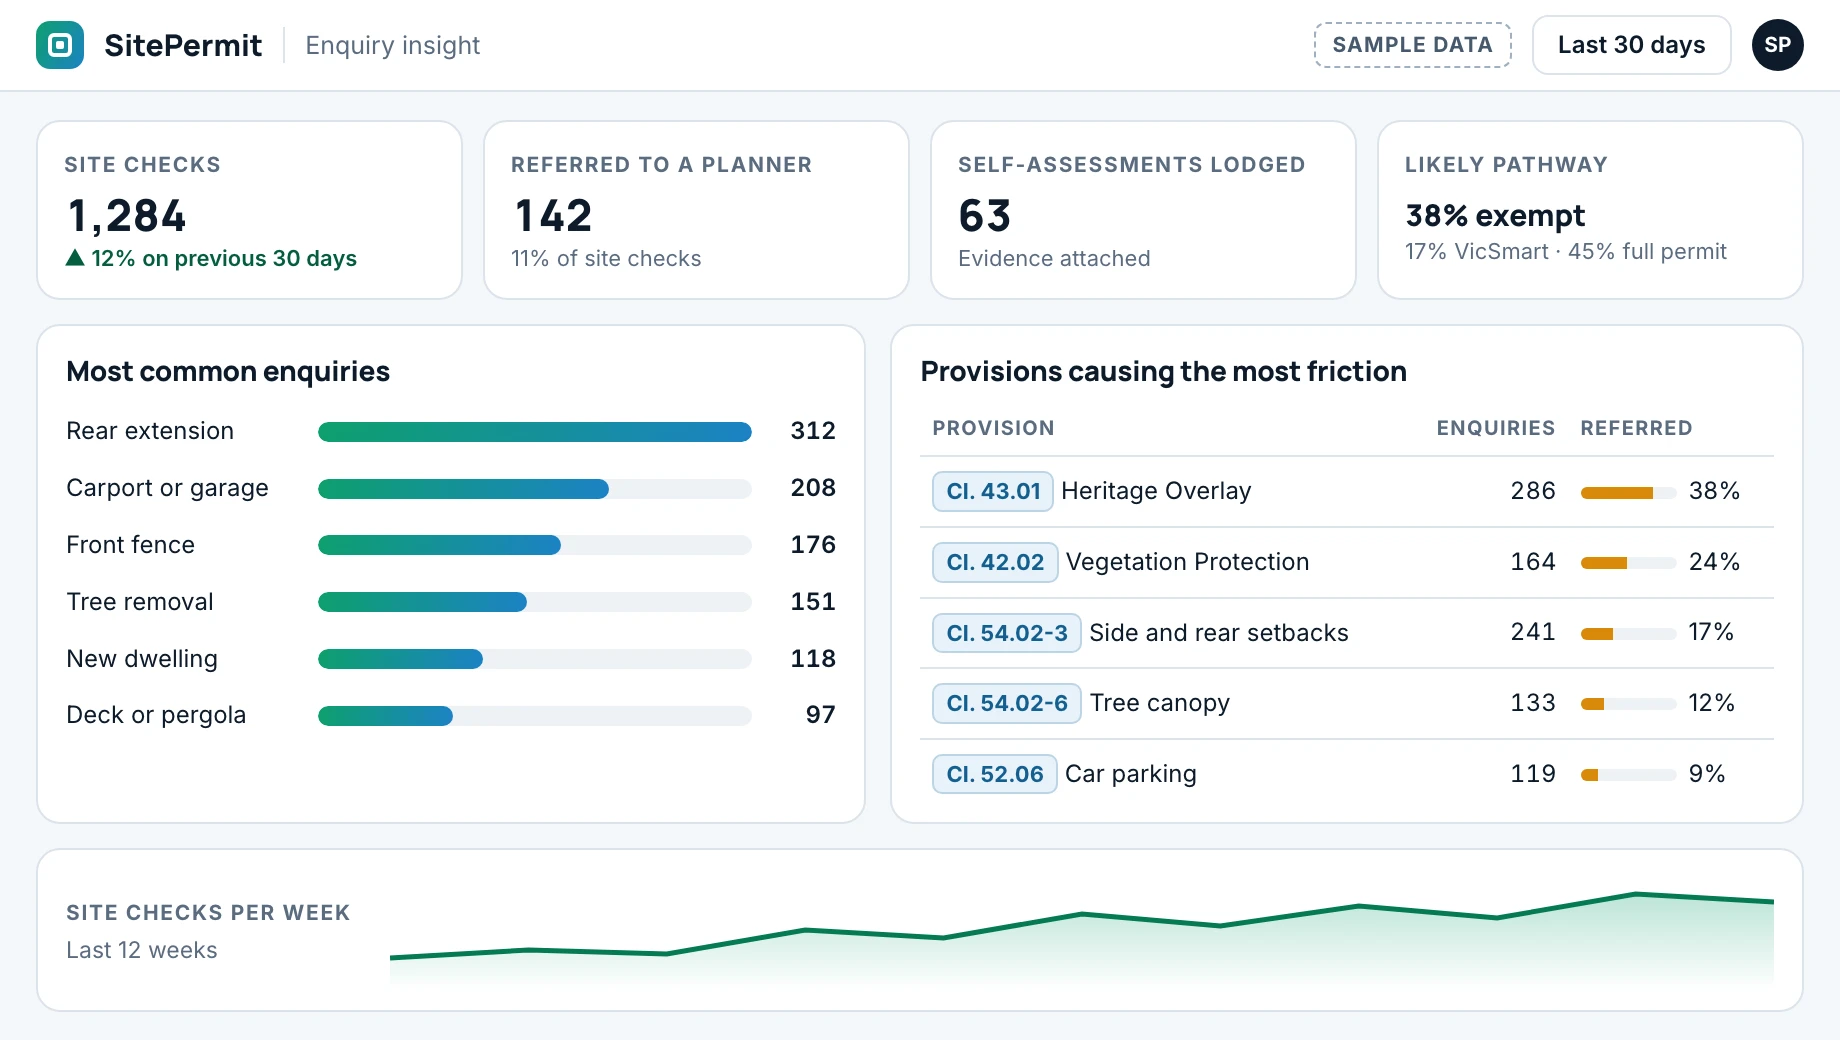Click the Evidence attached subtext
Screen dimensions: 1840x1040
click(1054, 259)
